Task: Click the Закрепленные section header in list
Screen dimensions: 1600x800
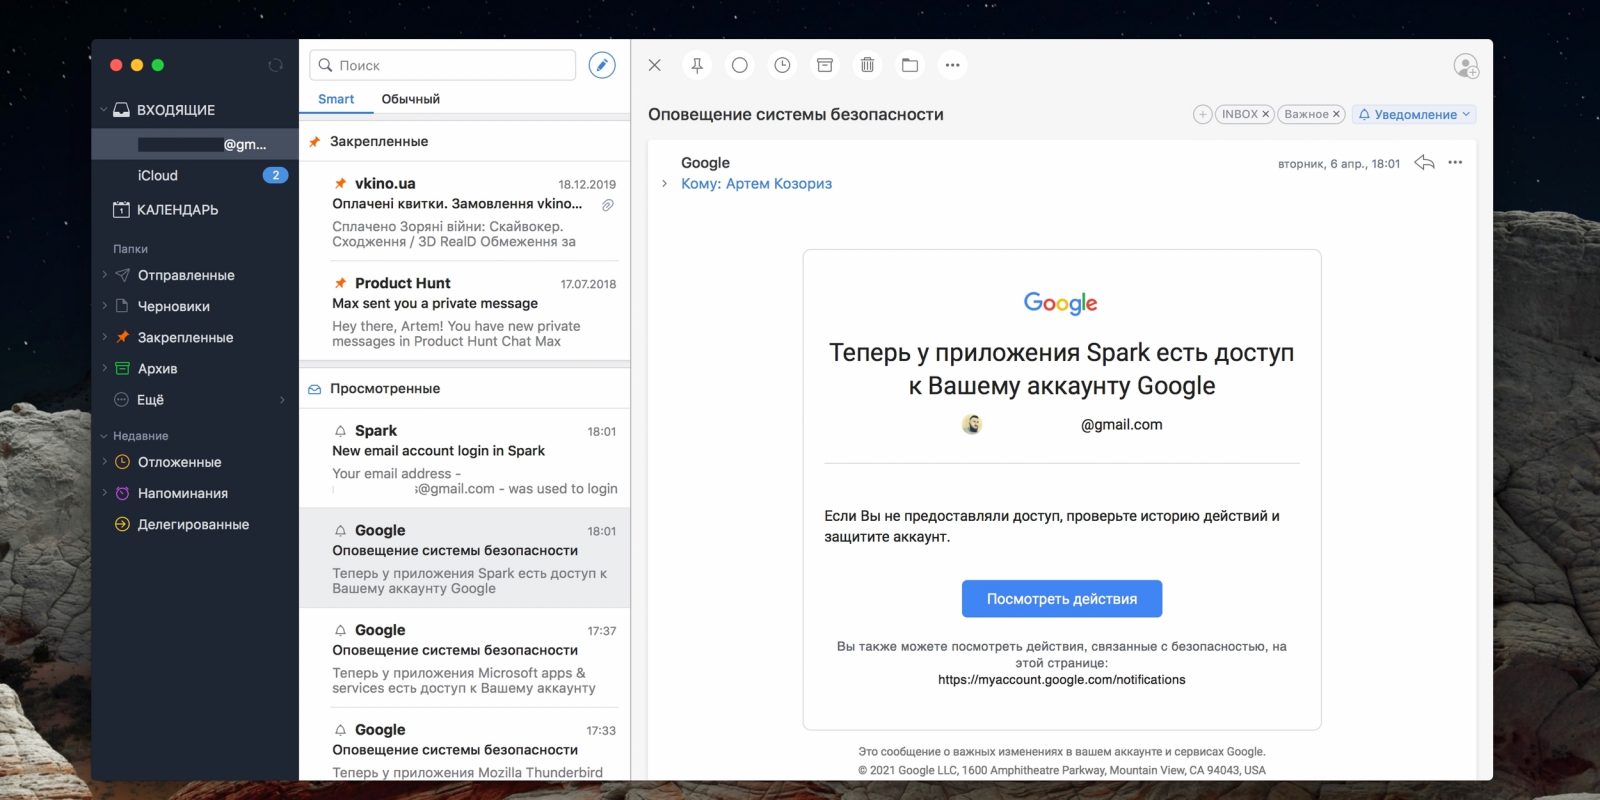Action: coord(465,141)
